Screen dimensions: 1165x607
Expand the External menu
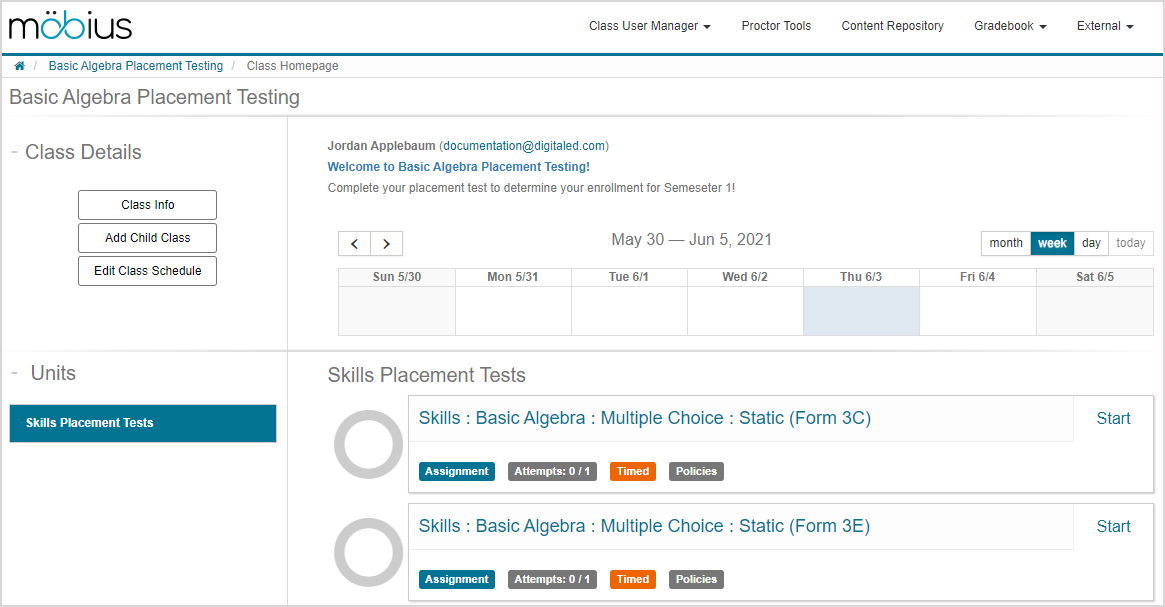point(1104,26)
